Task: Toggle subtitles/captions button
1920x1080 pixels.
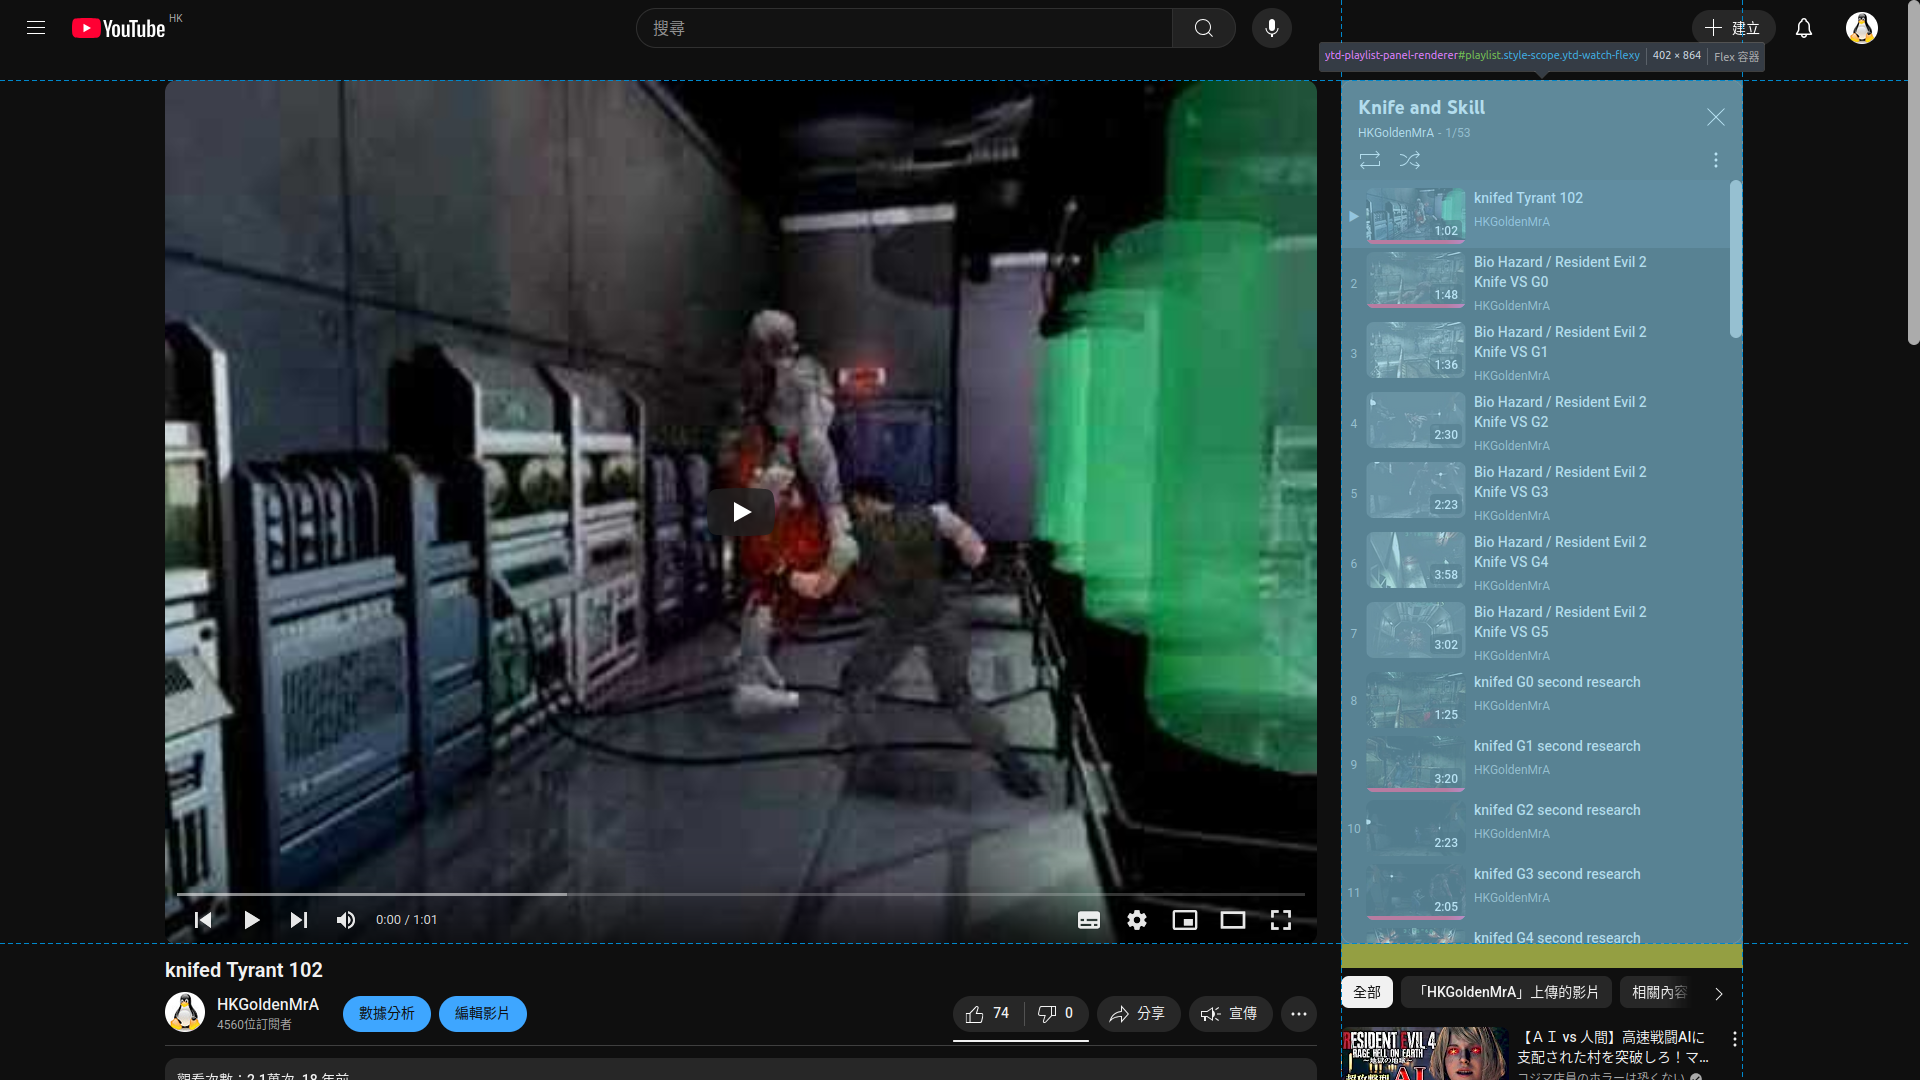Action: [1089, 920]
